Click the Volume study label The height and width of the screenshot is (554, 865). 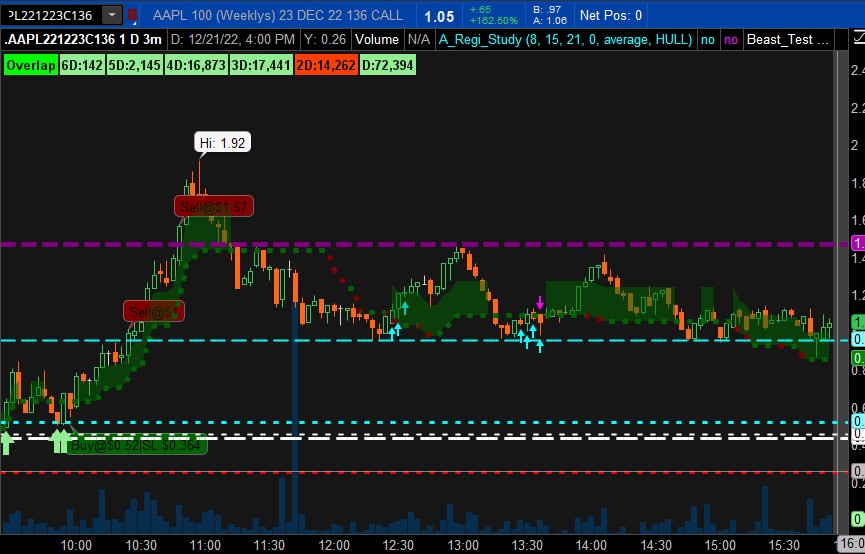pos(377,40)
